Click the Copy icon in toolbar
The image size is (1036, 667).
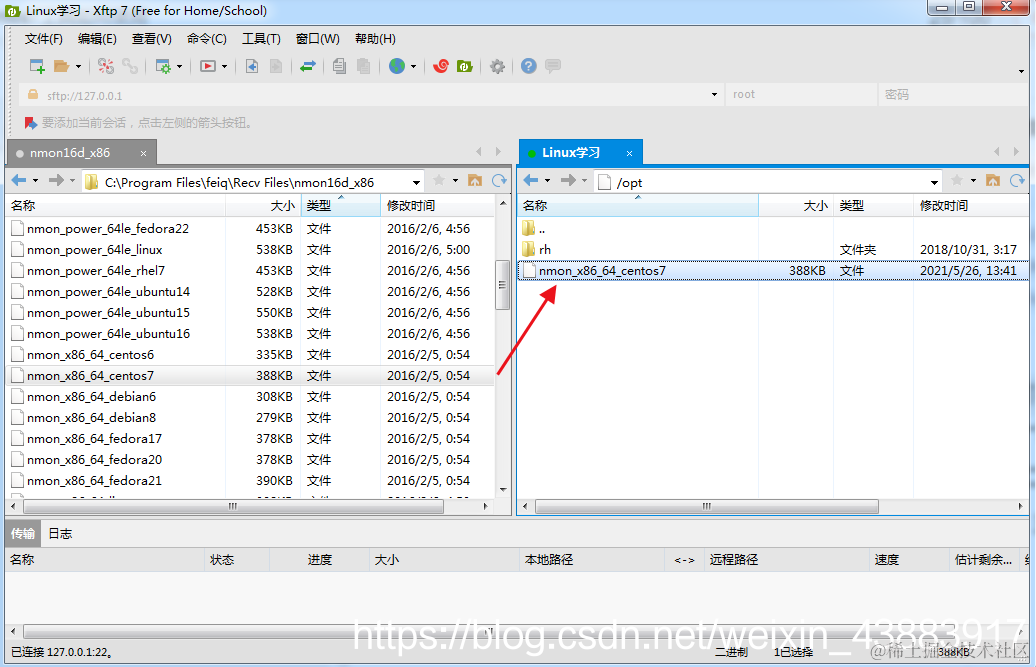click(x=339, y=66)
